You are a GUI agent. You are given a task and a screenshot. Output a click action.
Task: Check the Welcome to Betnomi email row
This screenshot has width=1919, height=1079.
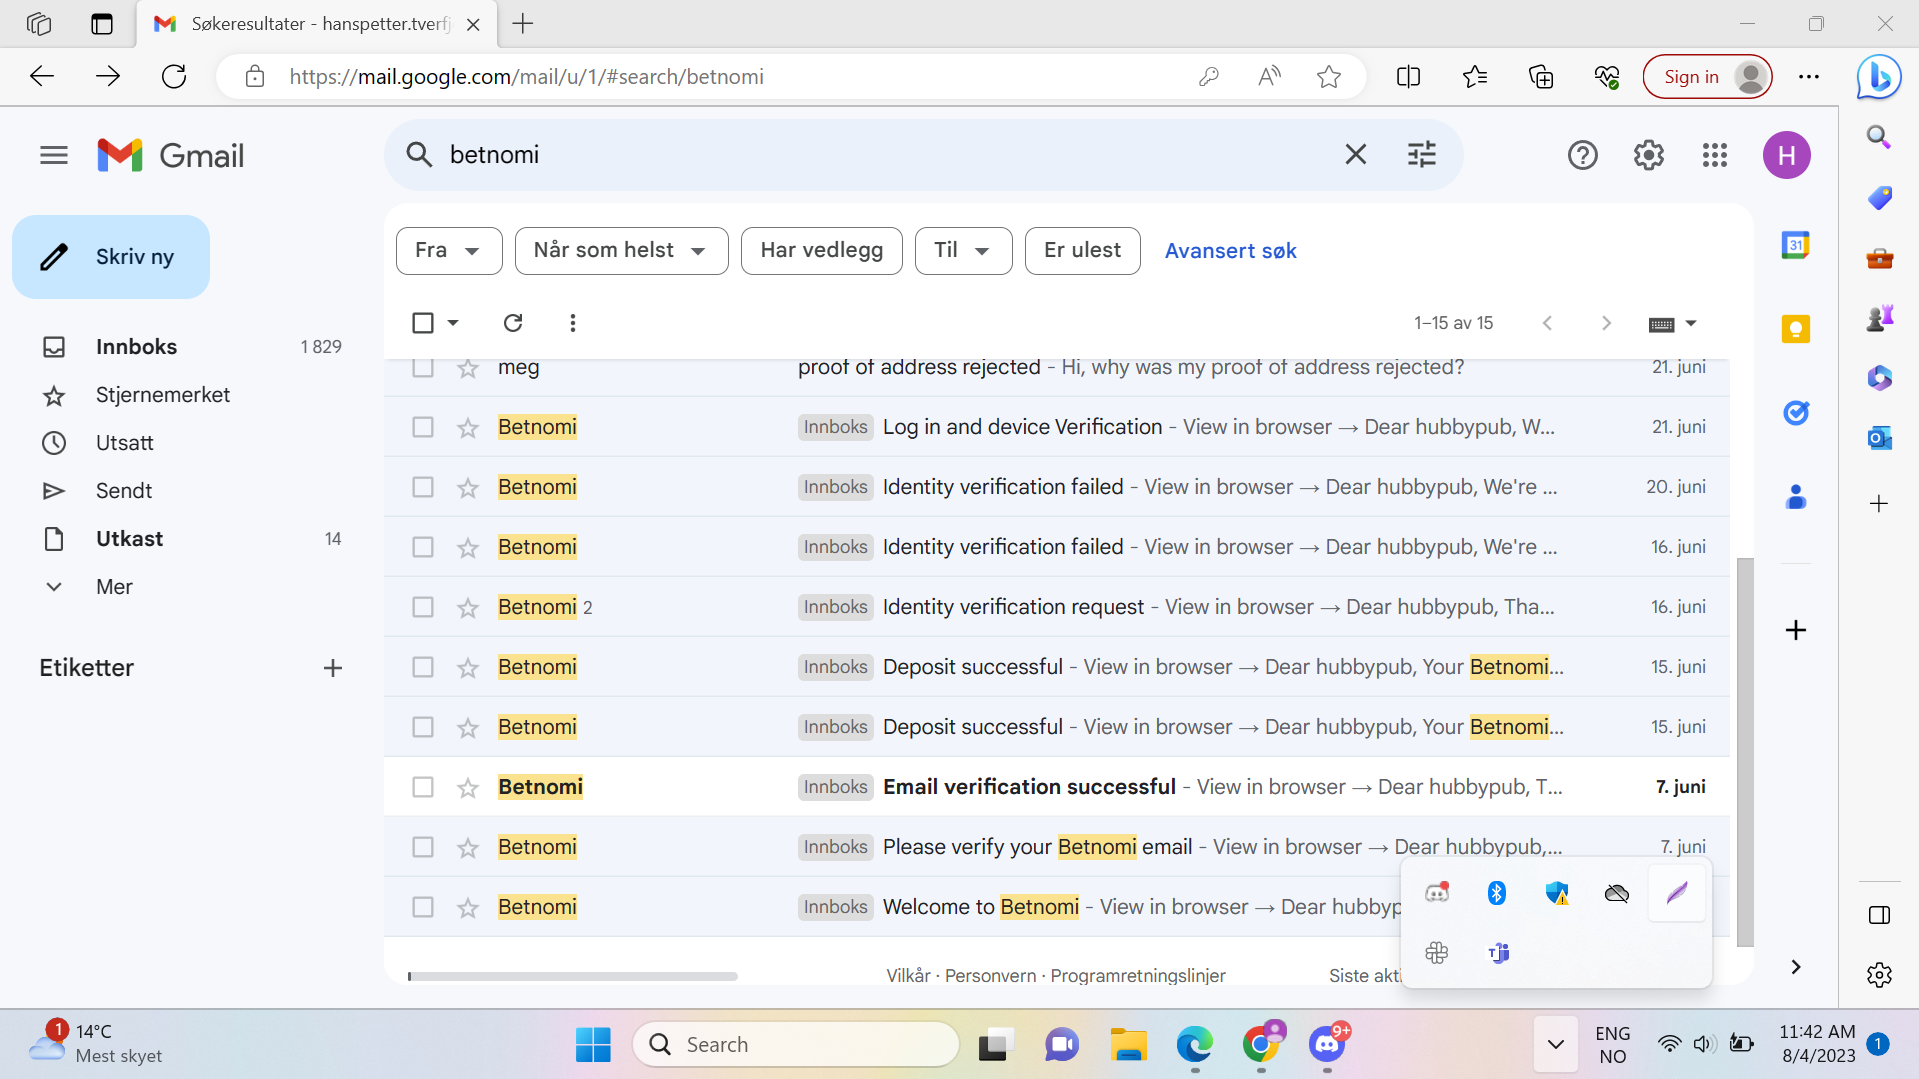tap(423, 907)
